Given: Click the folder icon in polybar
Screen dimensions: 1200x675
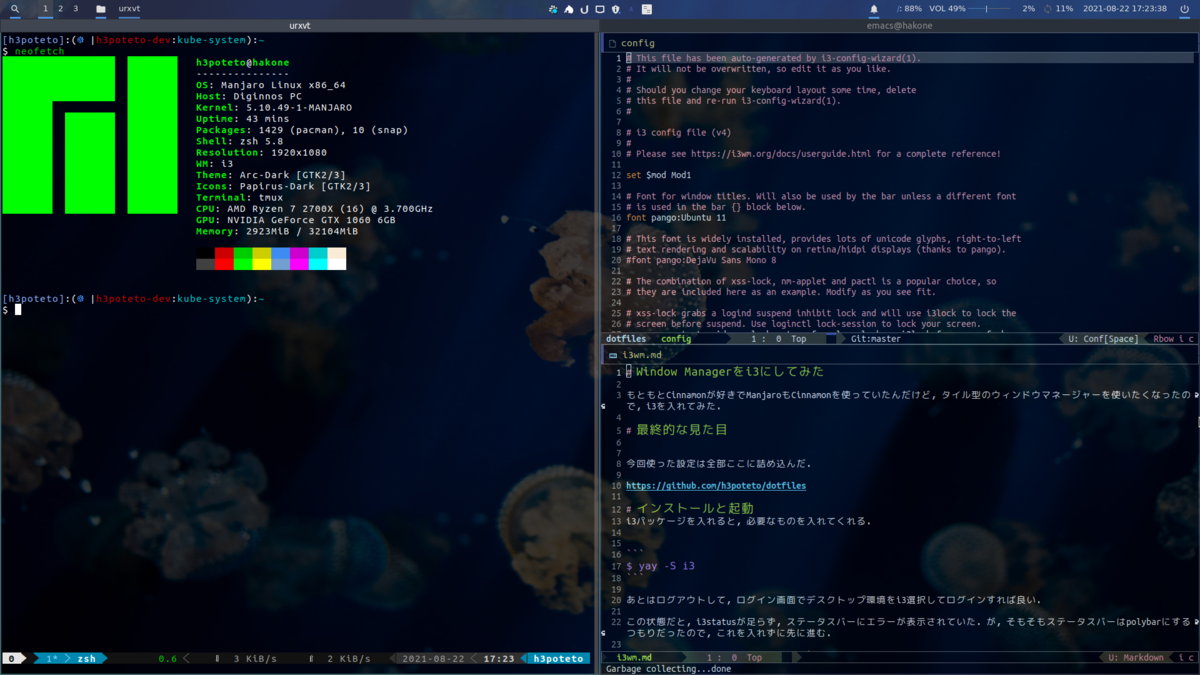Looking at the screenshot, I should [101, 9].
